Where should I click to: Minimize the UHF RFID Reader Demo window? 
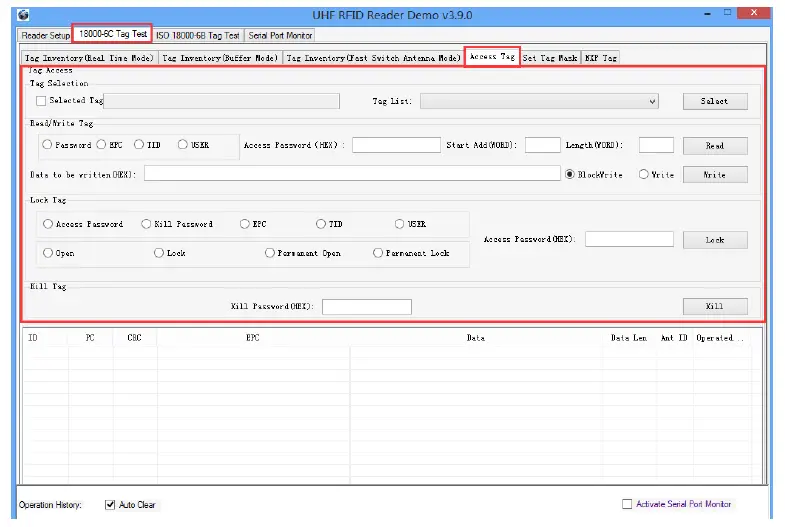coord(707,14)
